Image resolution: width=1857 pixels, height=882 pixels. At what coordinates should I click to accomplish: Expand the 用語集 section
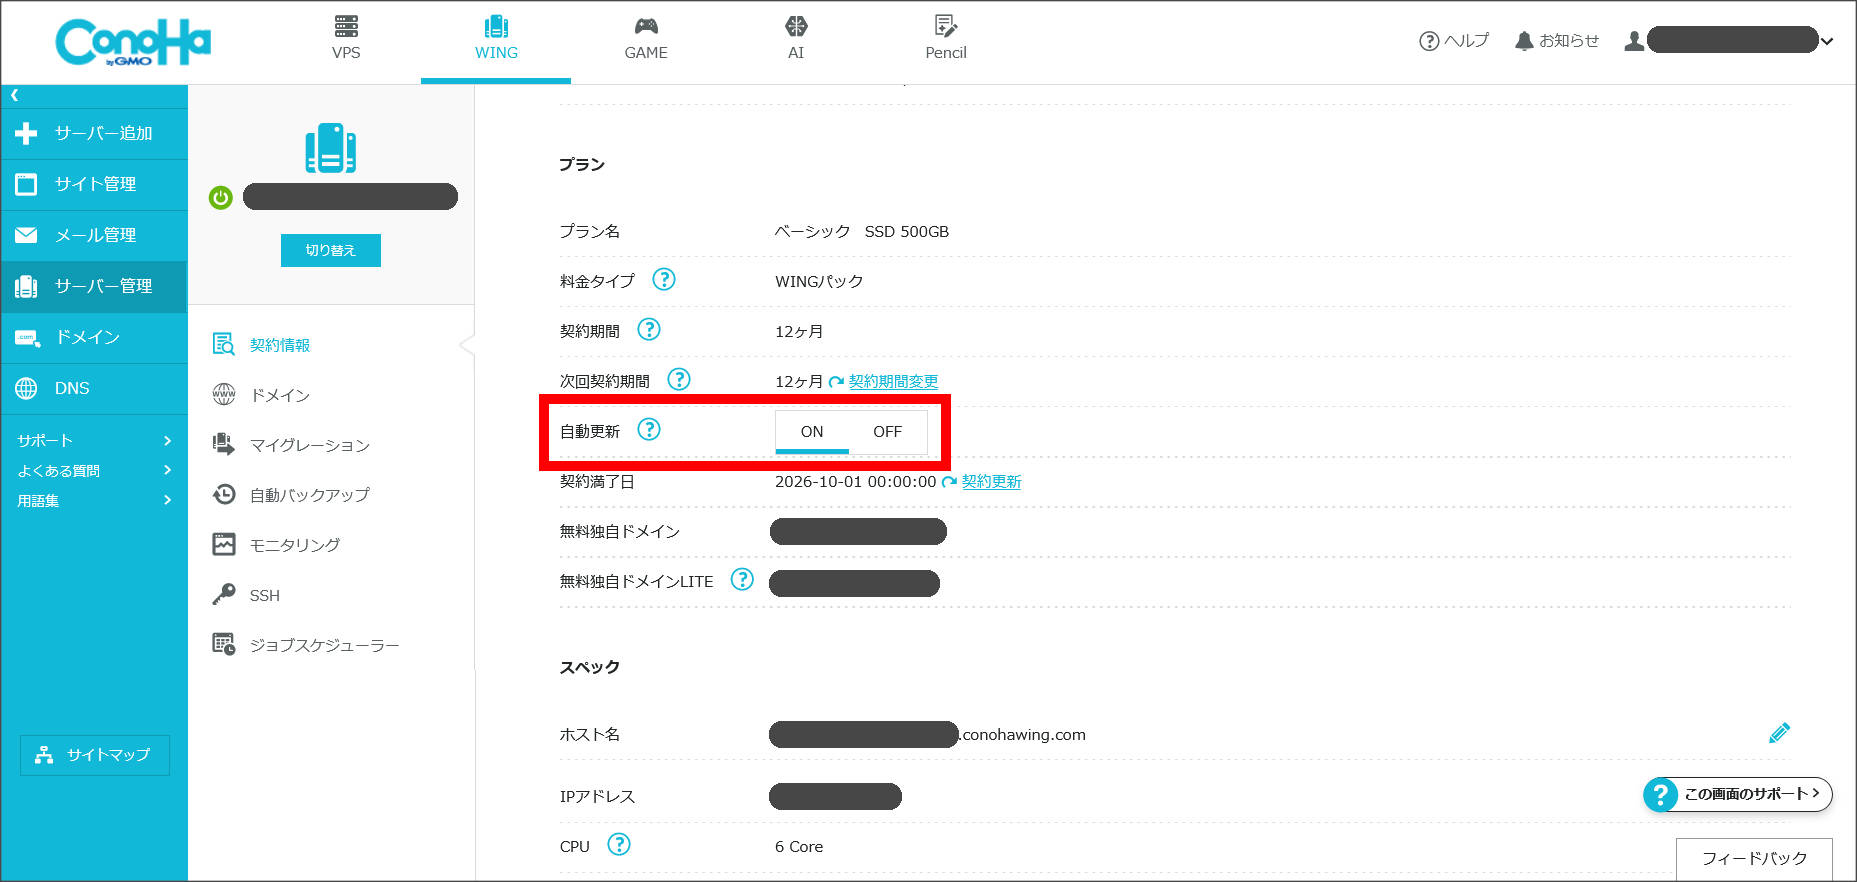[x=94, y=500]
